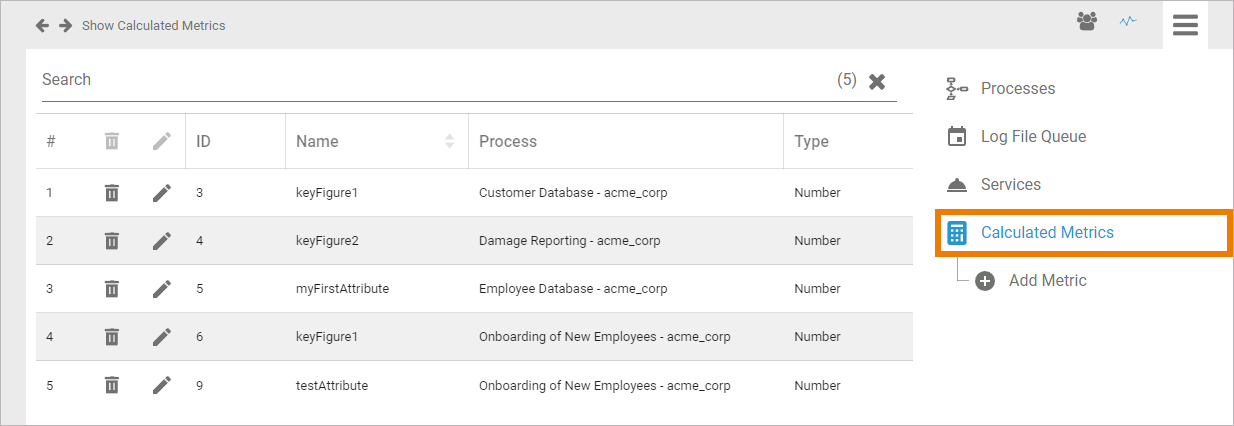Select Calculated Metrics menu entry
The height and width of the screenshot is (426, 1234).
[x=1046, y=233]
